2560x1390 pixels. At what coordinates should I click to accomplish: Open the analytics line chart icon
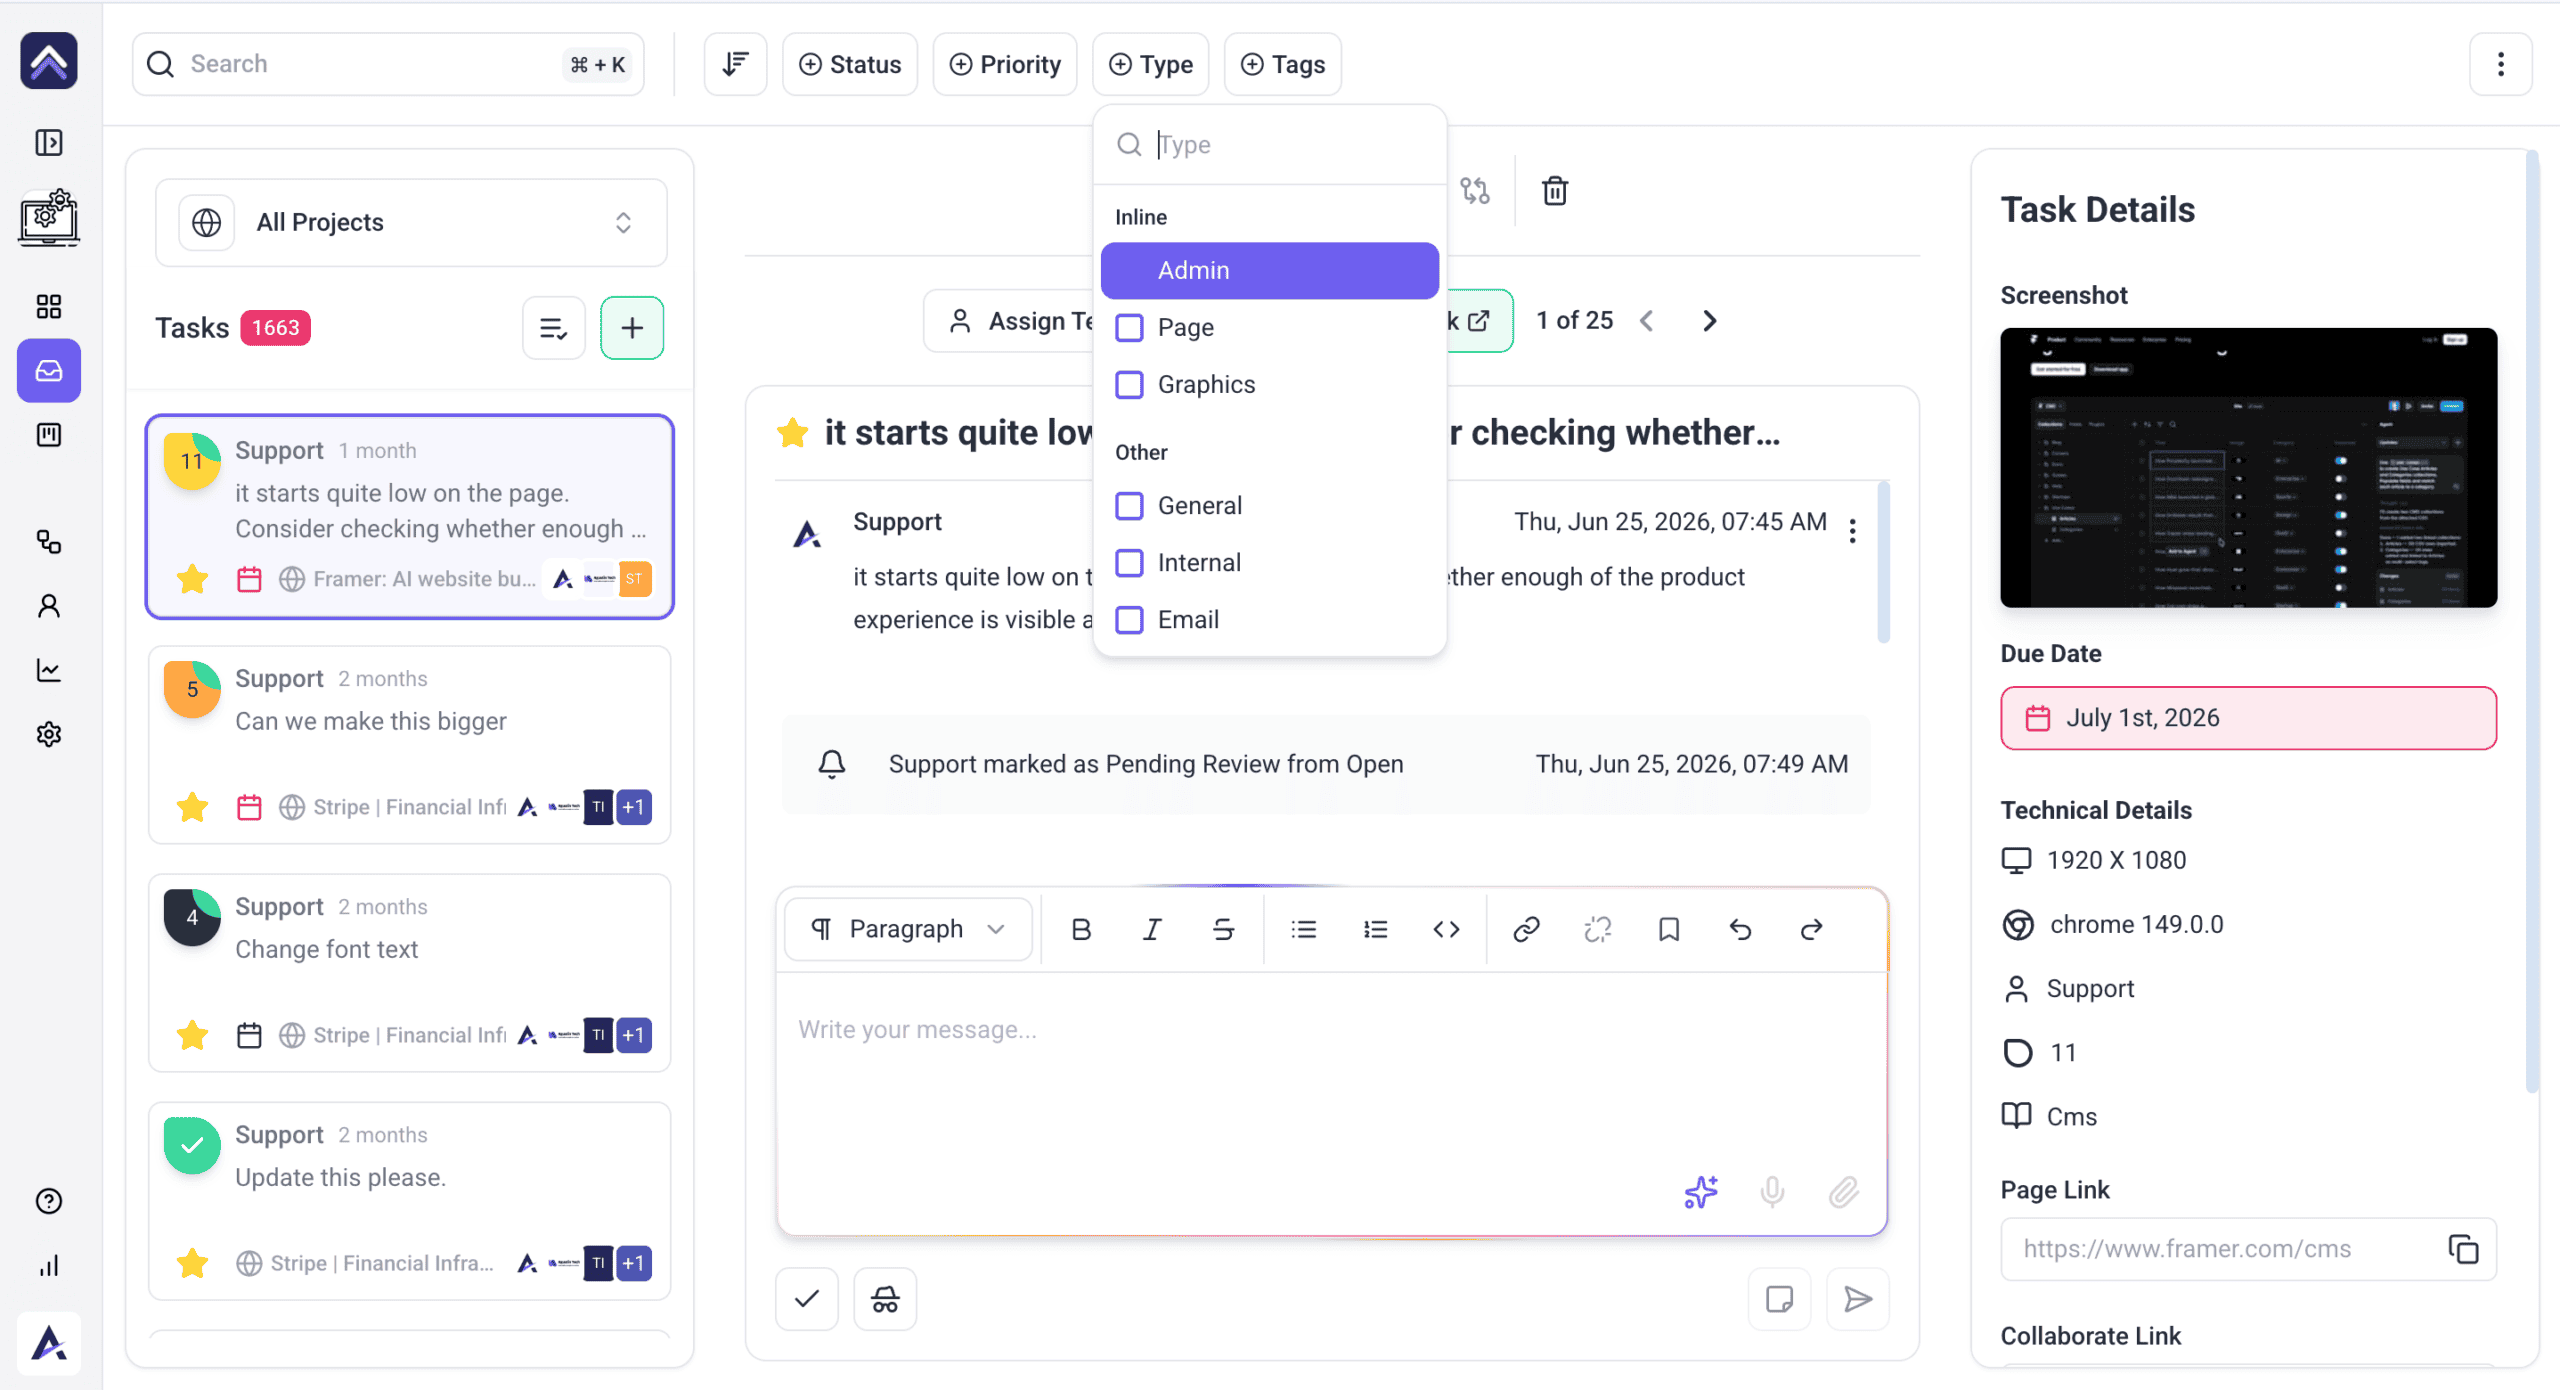(48, 670)
